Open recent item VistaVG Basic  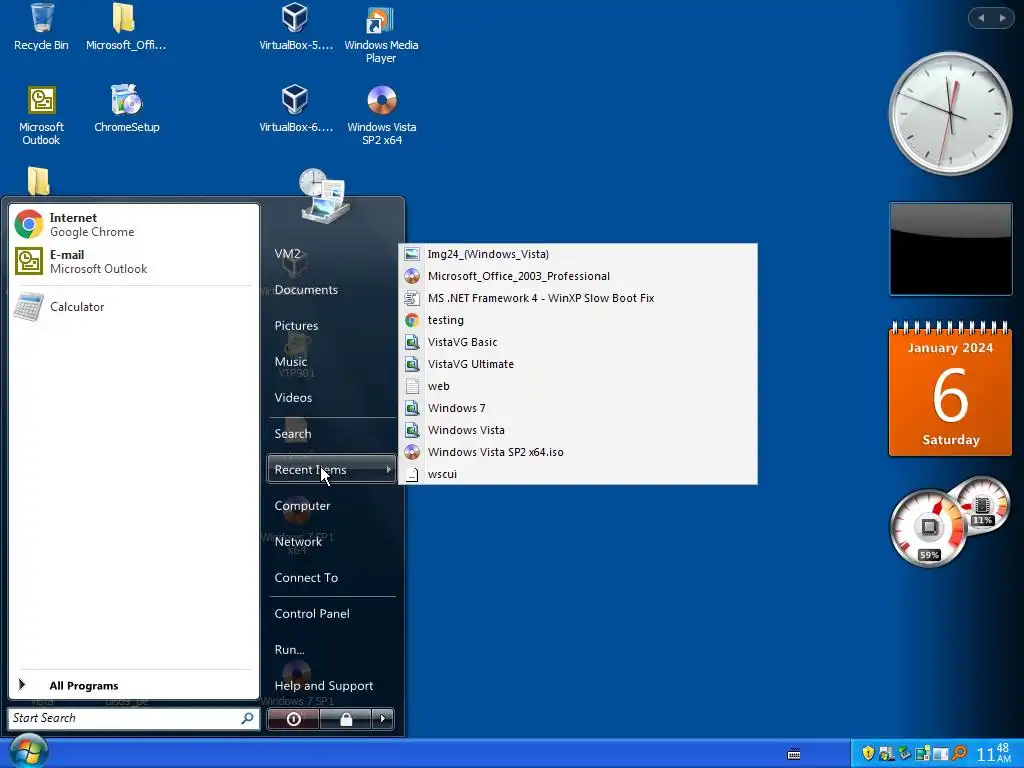click(578, 342)
